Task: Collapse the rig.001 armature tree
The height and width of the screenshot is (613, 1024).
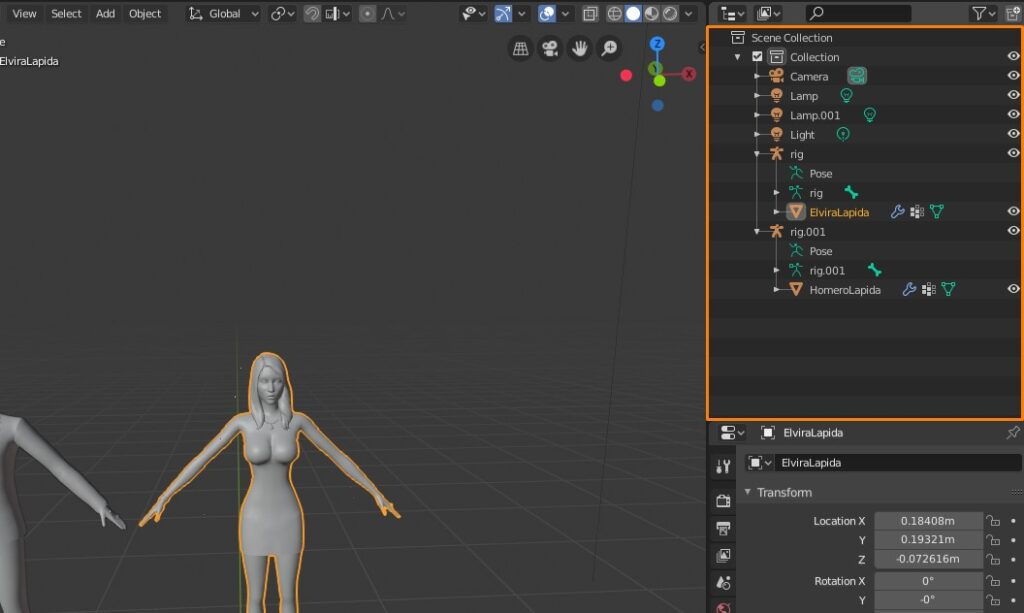Action: pos(757,232)
